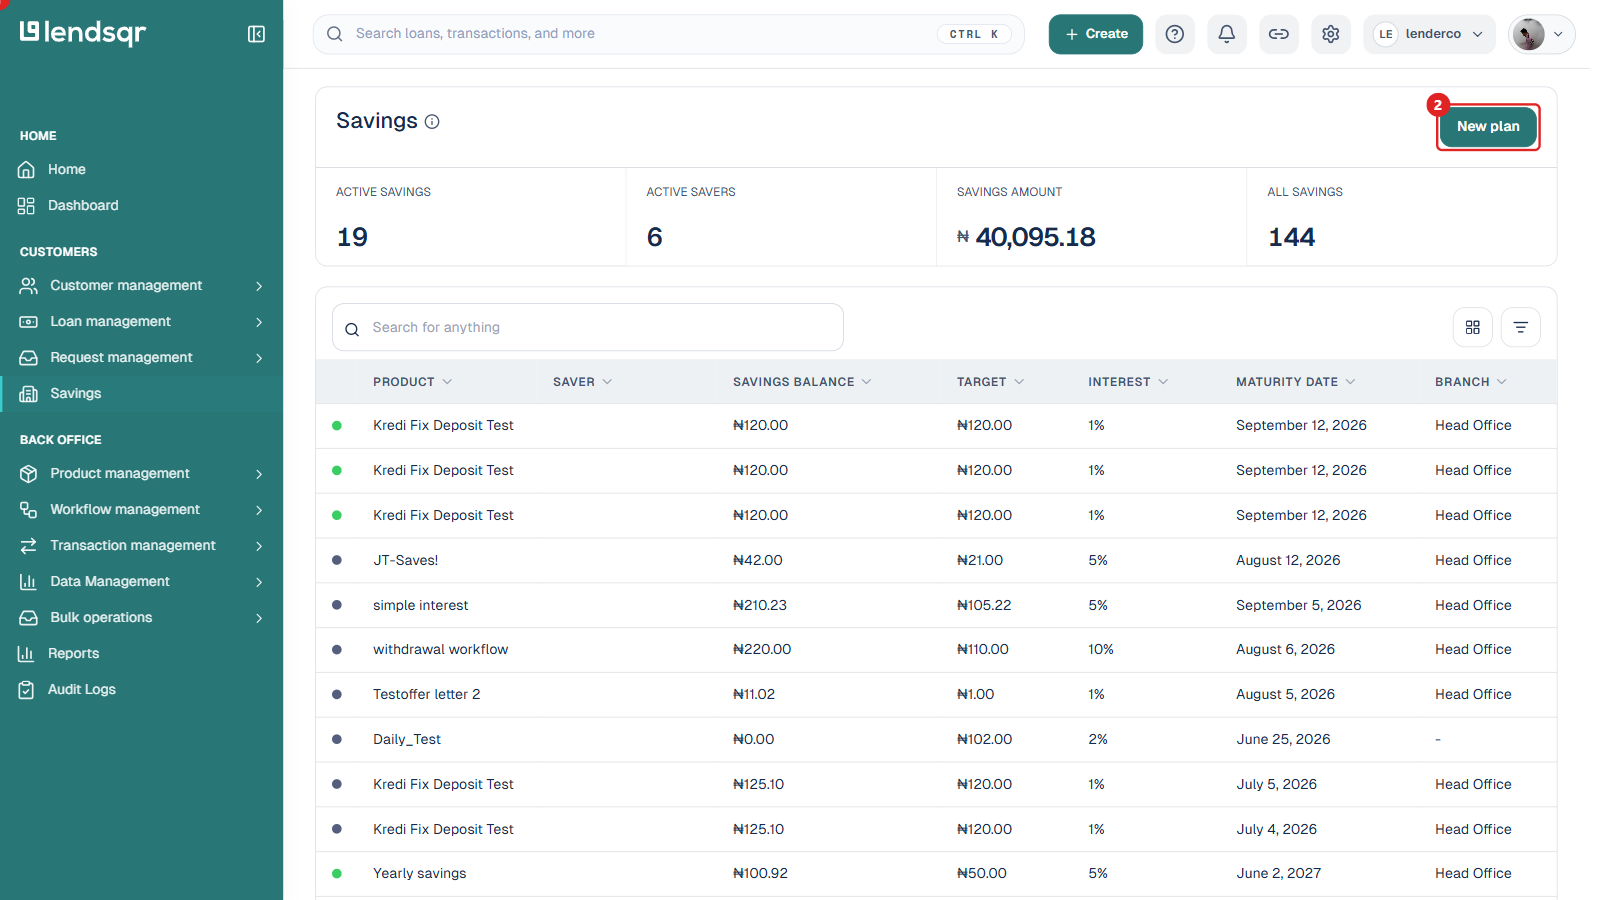1600x900 pixels.
Task: Open Savings menu item
Action: pyautogui.click(x=141, y=394)
